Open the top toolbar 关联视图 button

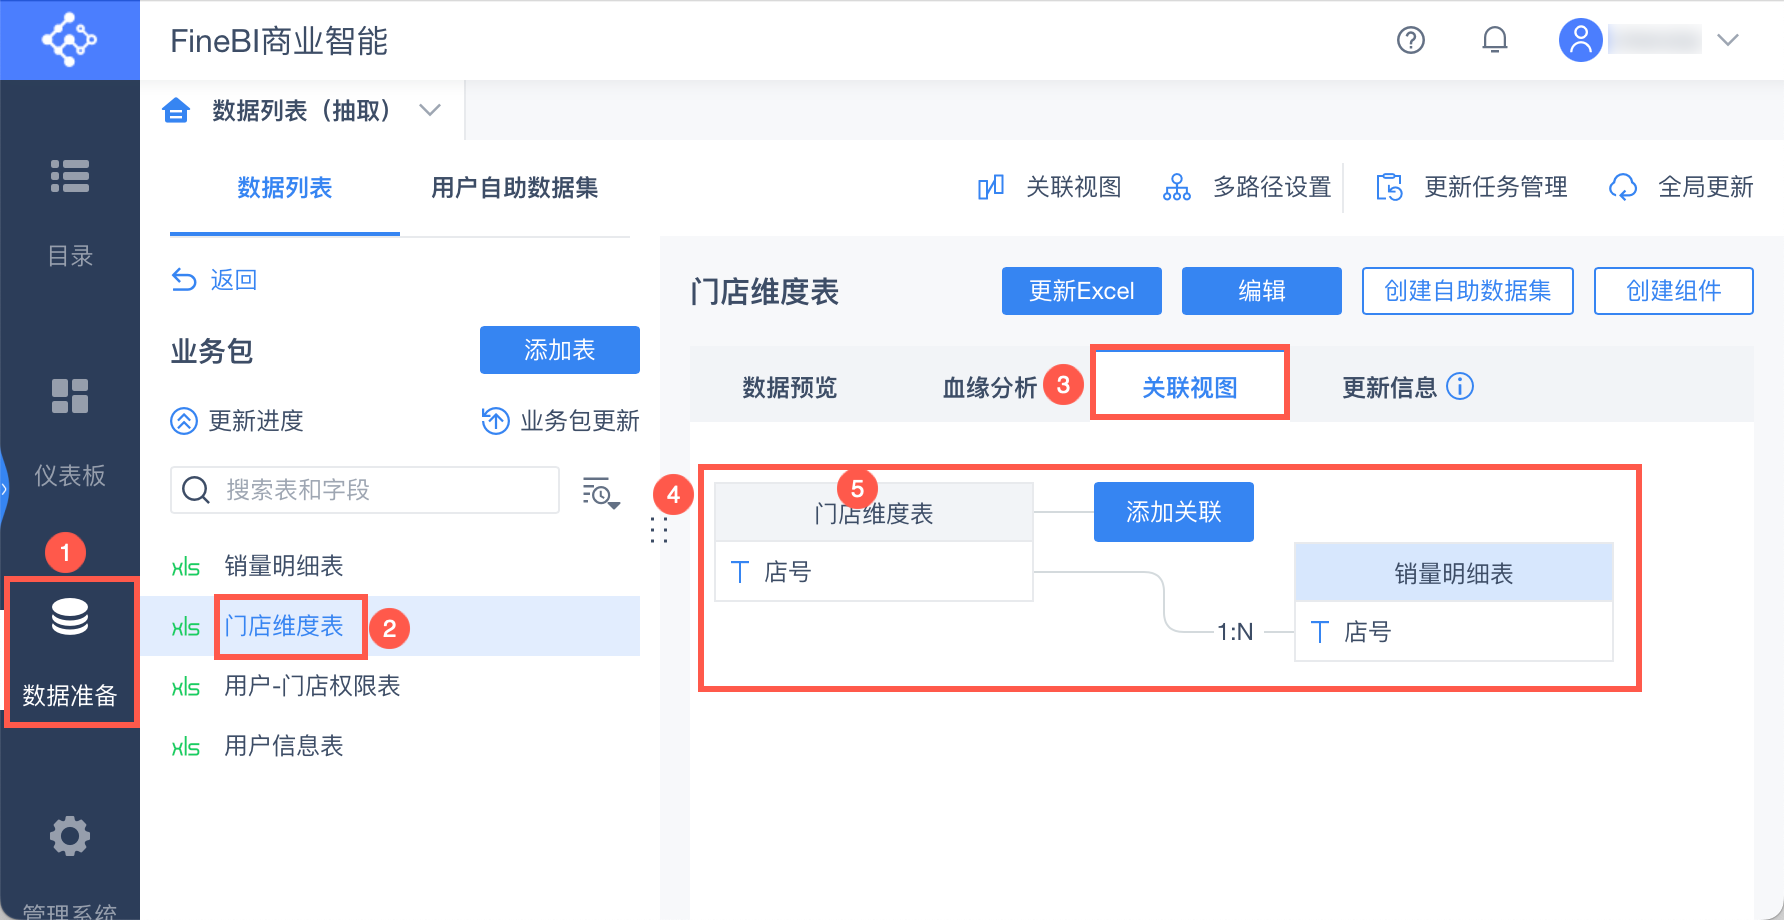click(1049, 187)
